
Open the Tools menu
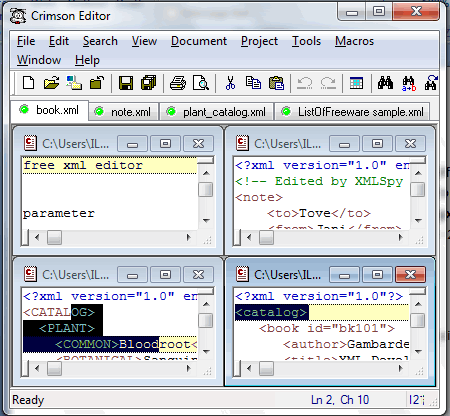[x=306, y=41]
